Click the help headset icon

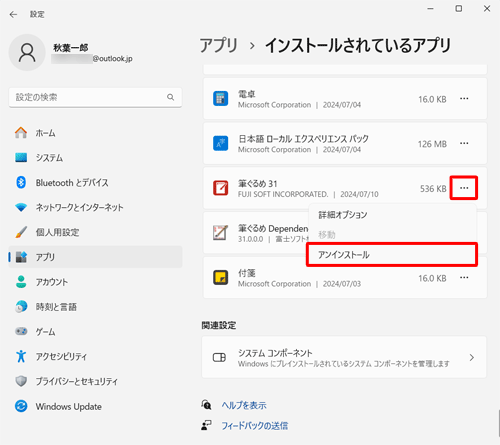click(x=206, y=405)
